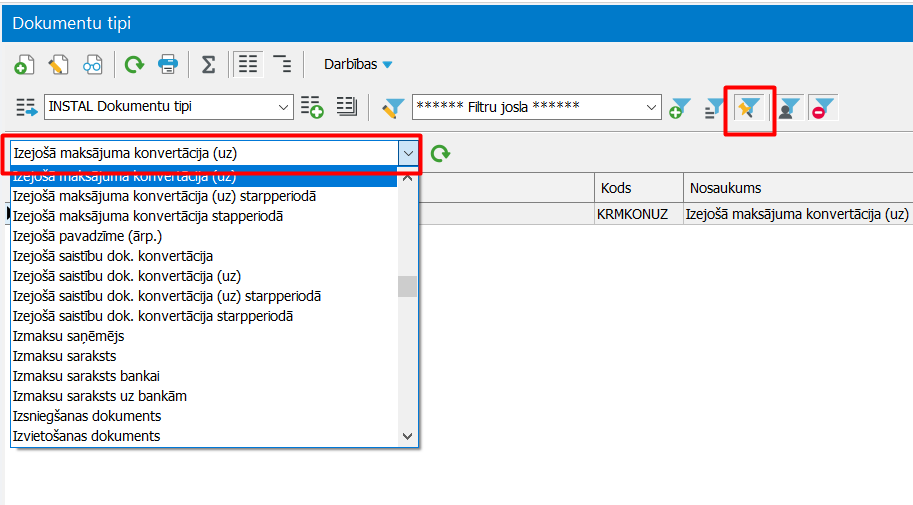The width and height of the screenshot is (913, 505).
Task: Click the Nosaukums cell Izejošā maksājuma konvertācija (uz)
Action: click(x=798, y=214)
